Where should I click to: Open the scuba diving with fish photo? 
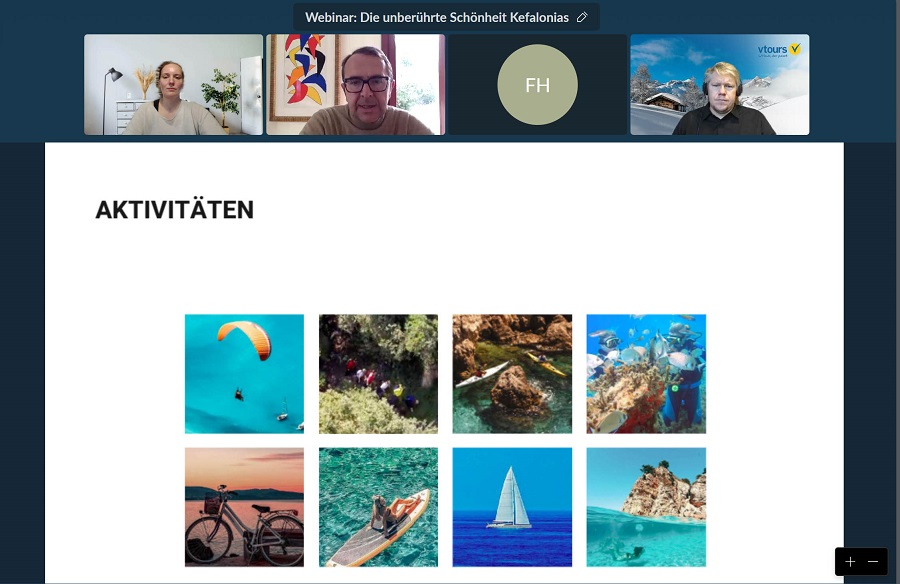coord(646,374)
